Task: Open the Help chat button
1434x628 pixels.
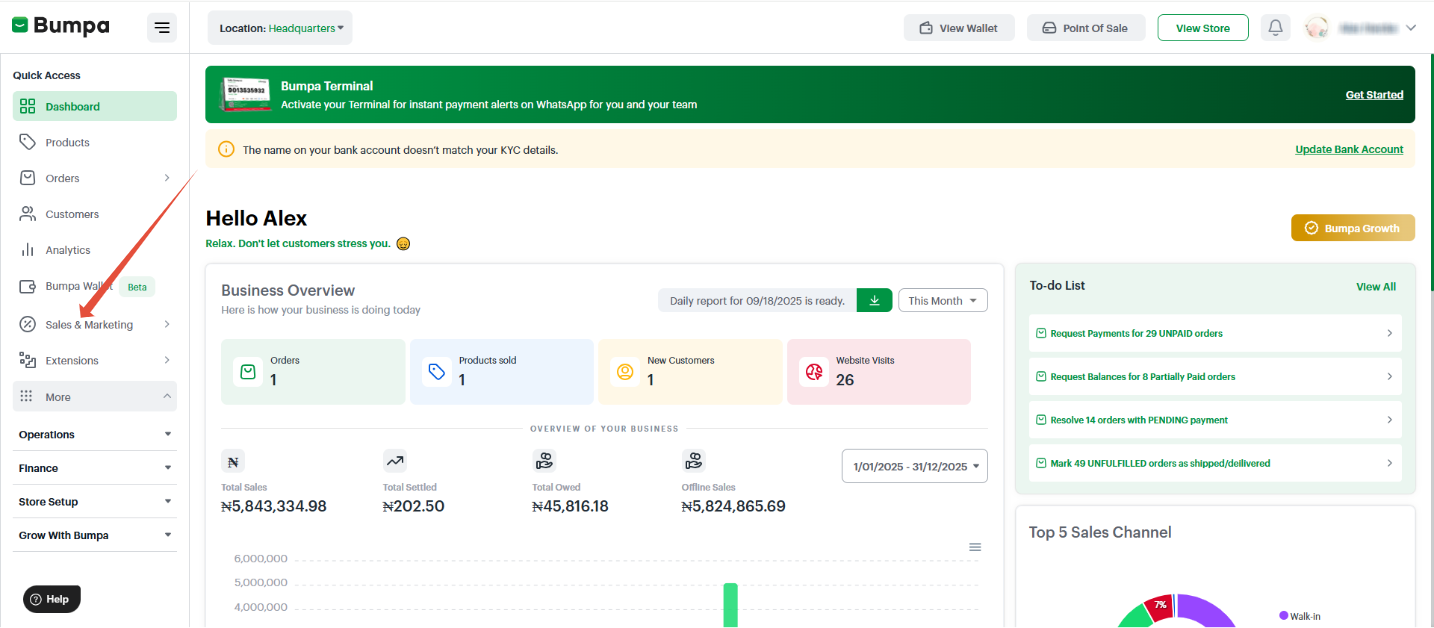Action: pos(52,599)
